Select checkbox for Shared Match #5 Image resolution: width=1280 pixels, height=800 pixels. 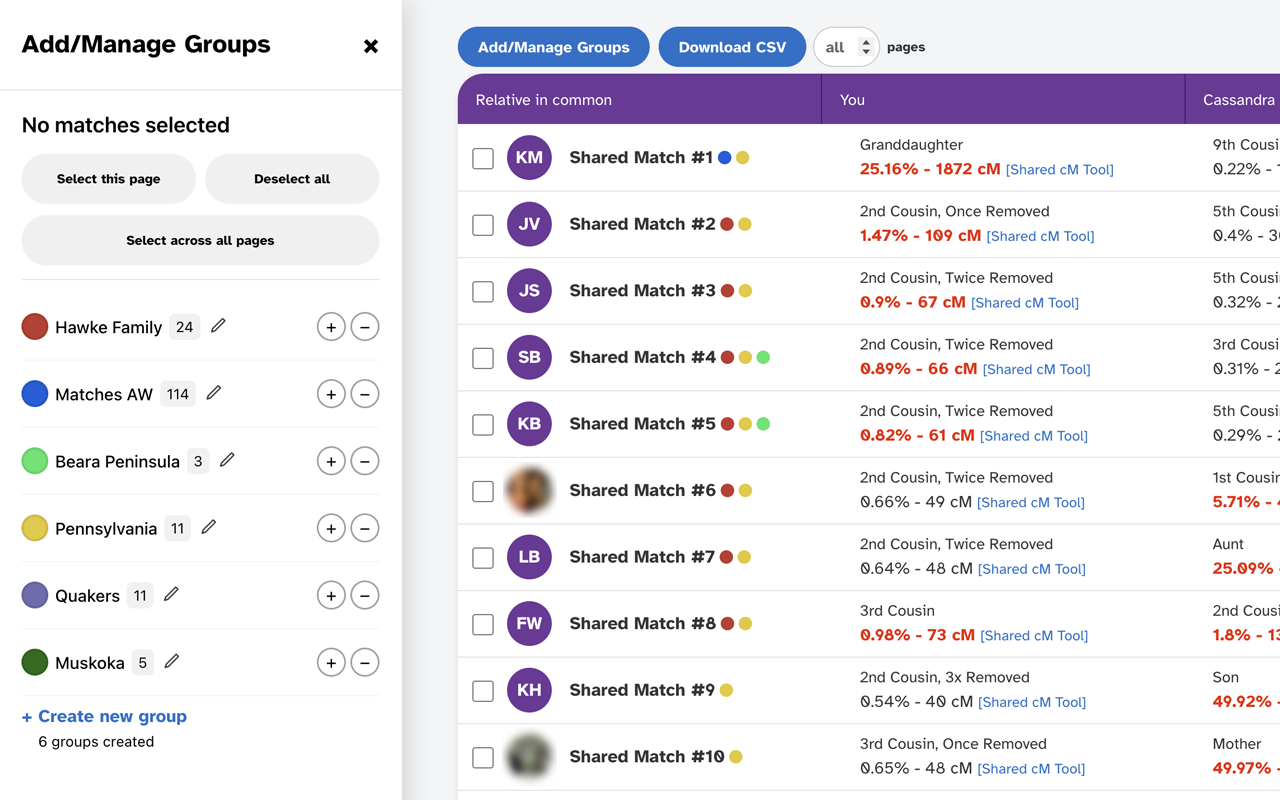[483, 425]
